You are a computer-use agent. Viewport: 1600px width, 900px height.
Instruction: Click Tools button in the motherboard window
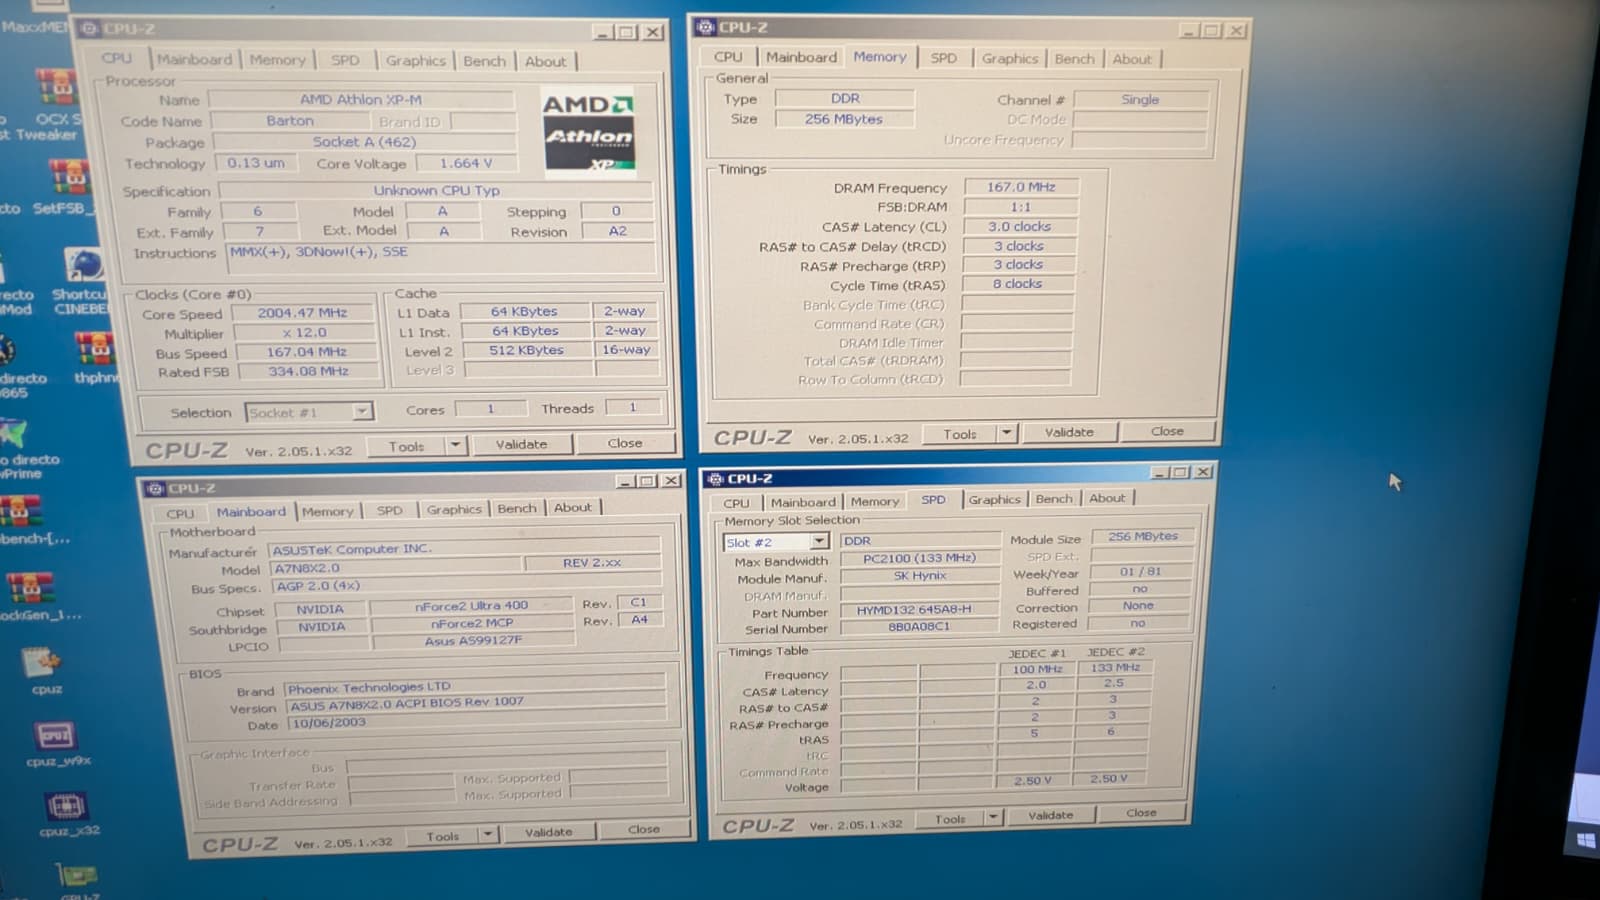pyautogui.click(x=443, y=836)
